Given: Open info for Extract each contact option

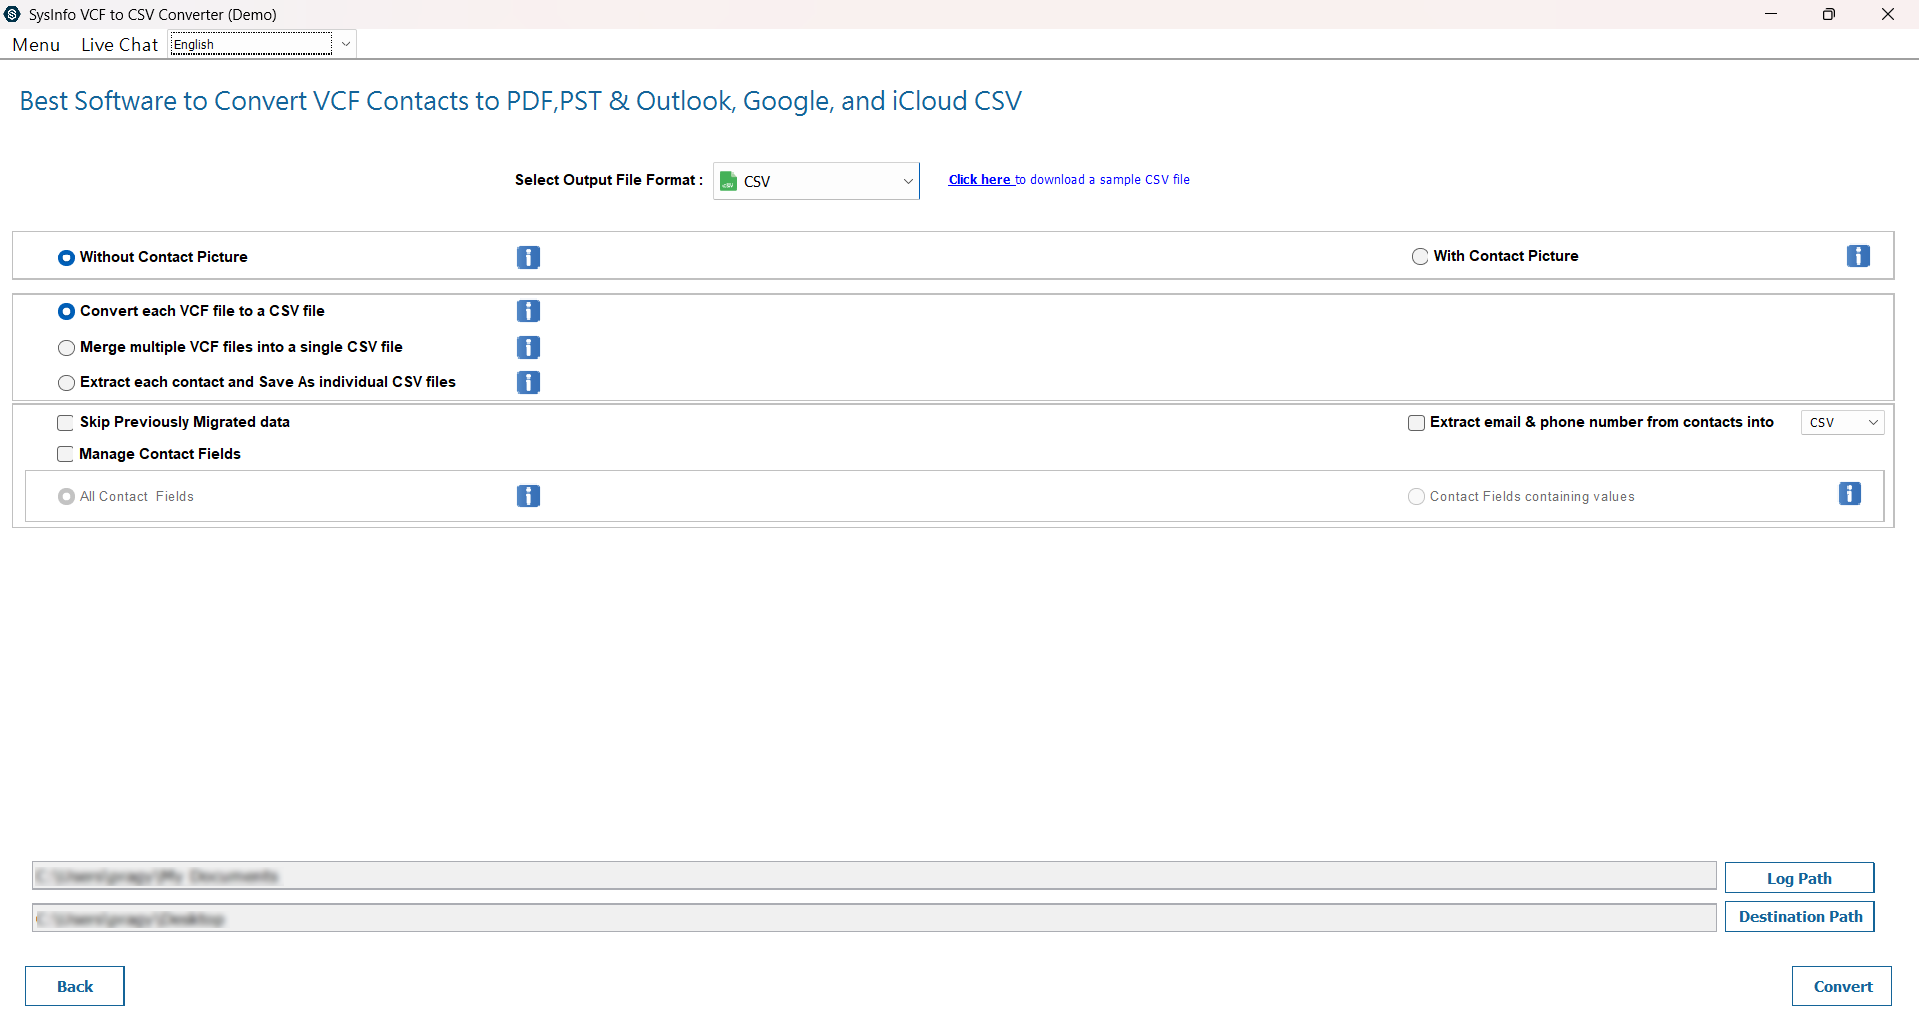Looking at the screenshot, I should tap(528, 382).
